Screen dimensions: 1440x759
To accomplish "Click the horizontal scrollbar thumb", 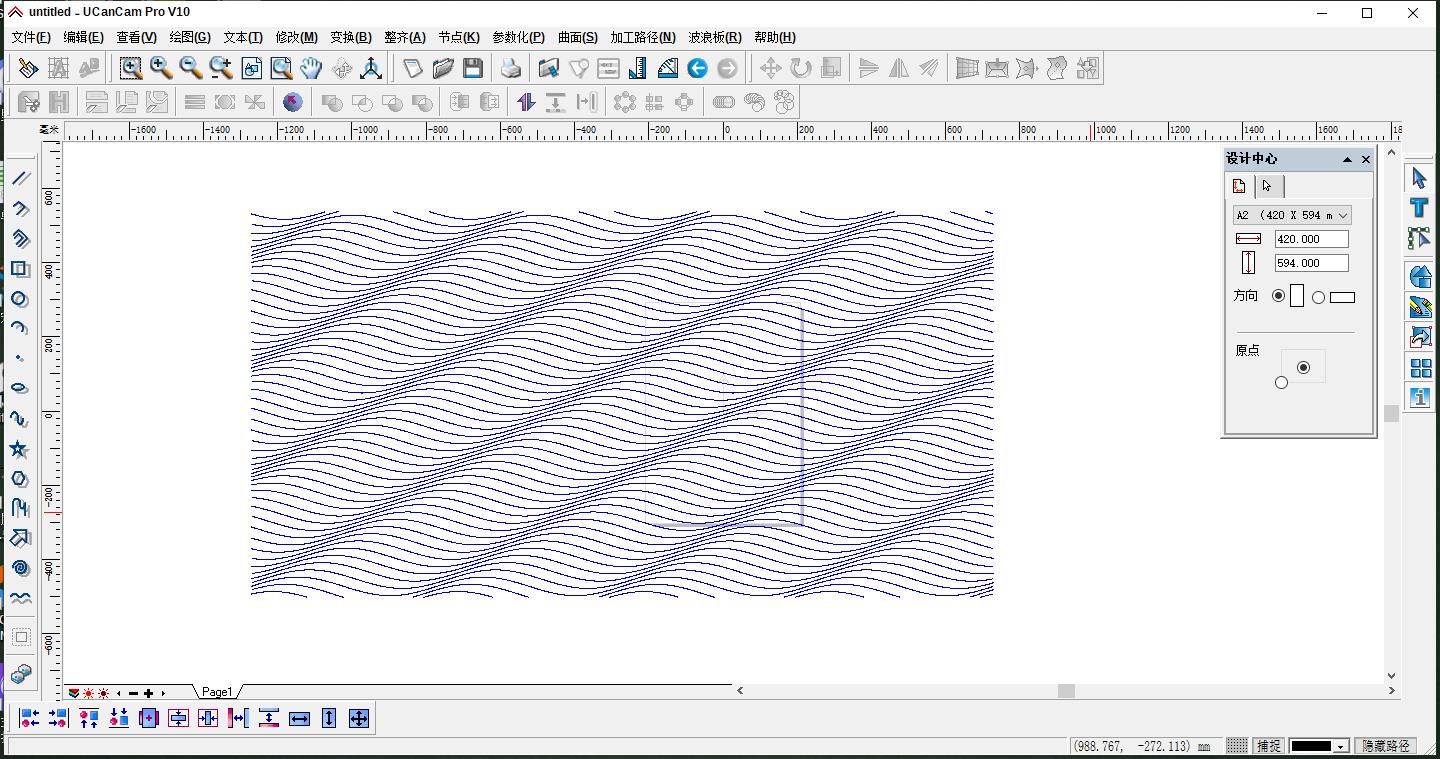I will click(x=1066, y=691).
